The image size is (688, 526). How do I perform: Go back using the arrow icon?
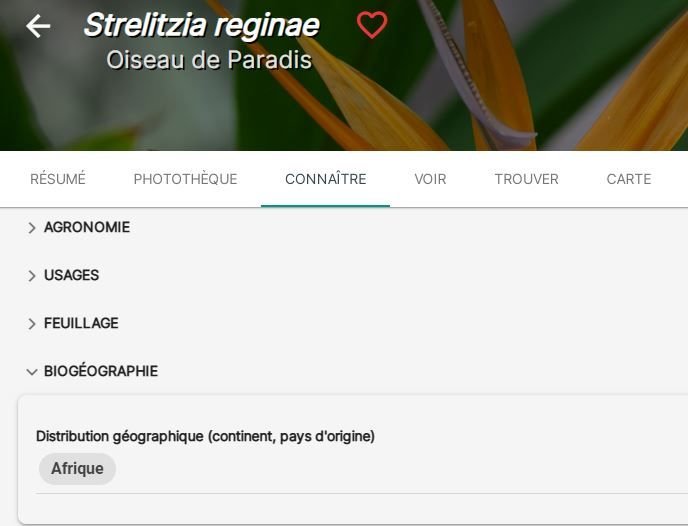point(38,26)
